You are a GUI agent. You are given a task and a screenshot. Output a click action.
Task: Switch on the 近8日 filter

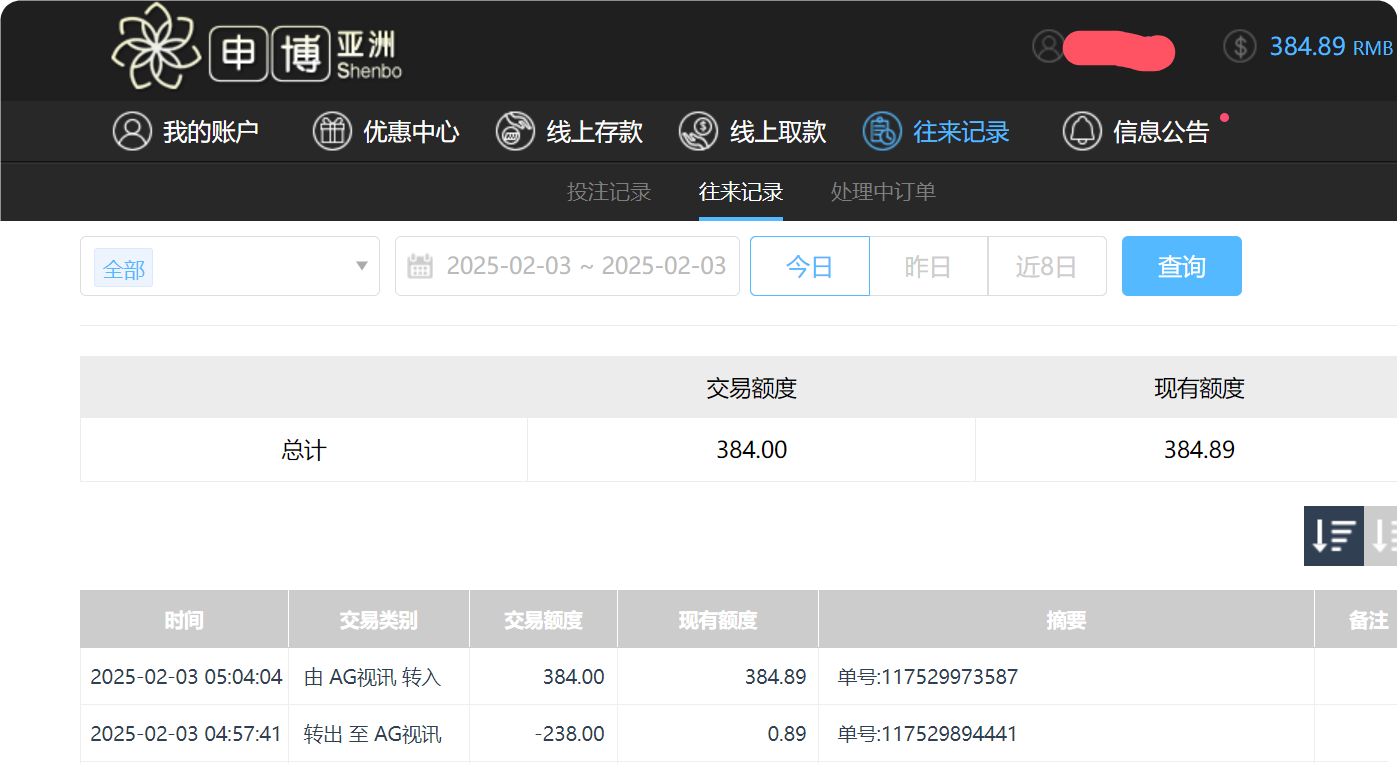(x=1047, y=266)
